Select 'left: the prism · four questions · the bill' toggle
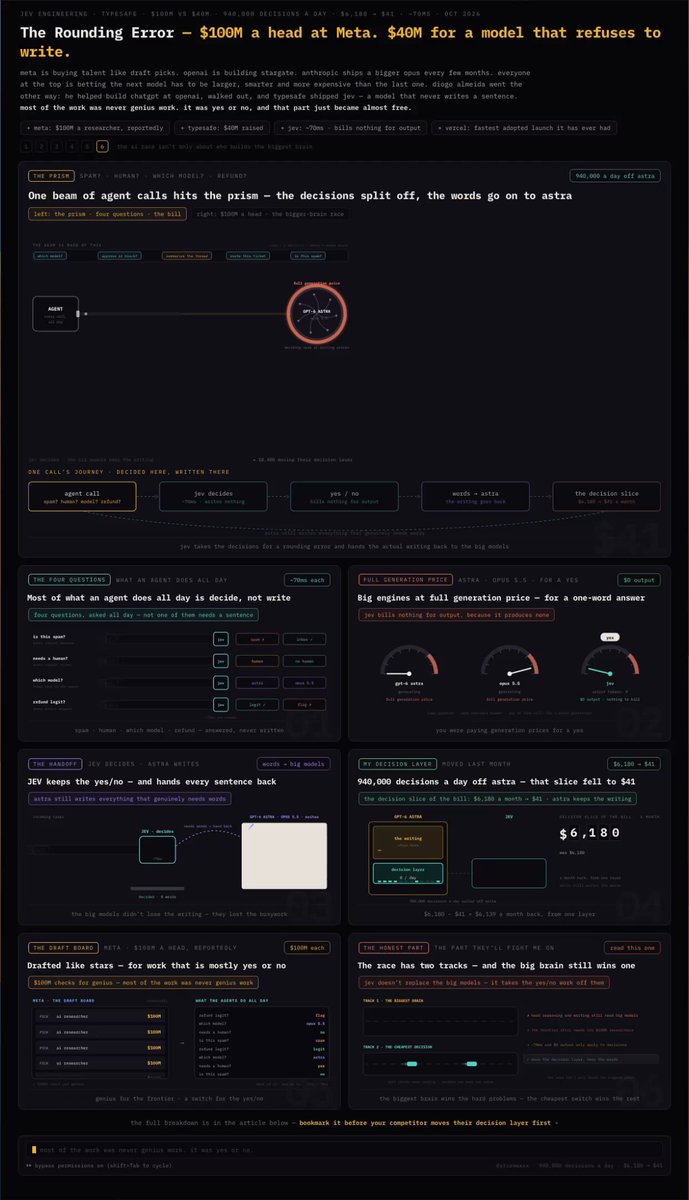Image resolution: width=689 pixels, height=1200 pixels. (107, 214)
